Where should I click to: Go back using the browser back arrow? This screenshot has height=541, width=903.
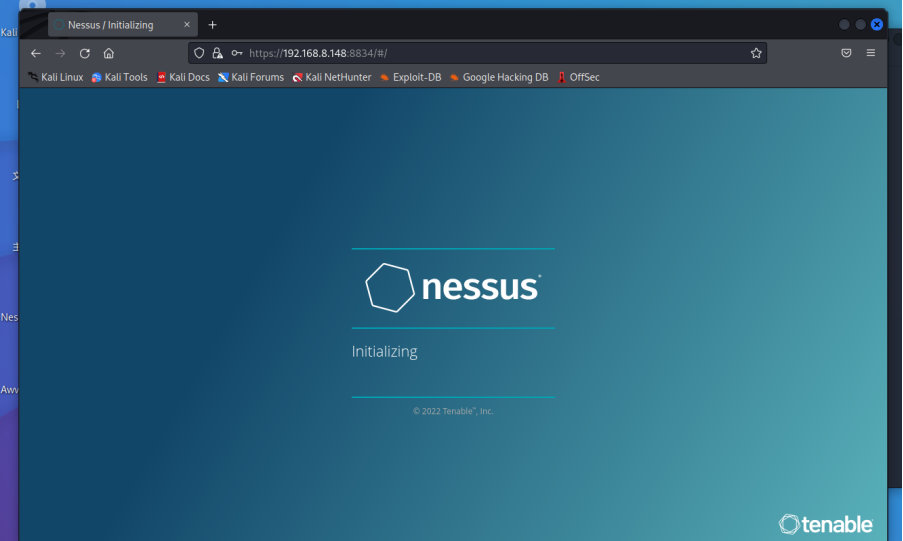pyautogui.click(x=36, y=53)
